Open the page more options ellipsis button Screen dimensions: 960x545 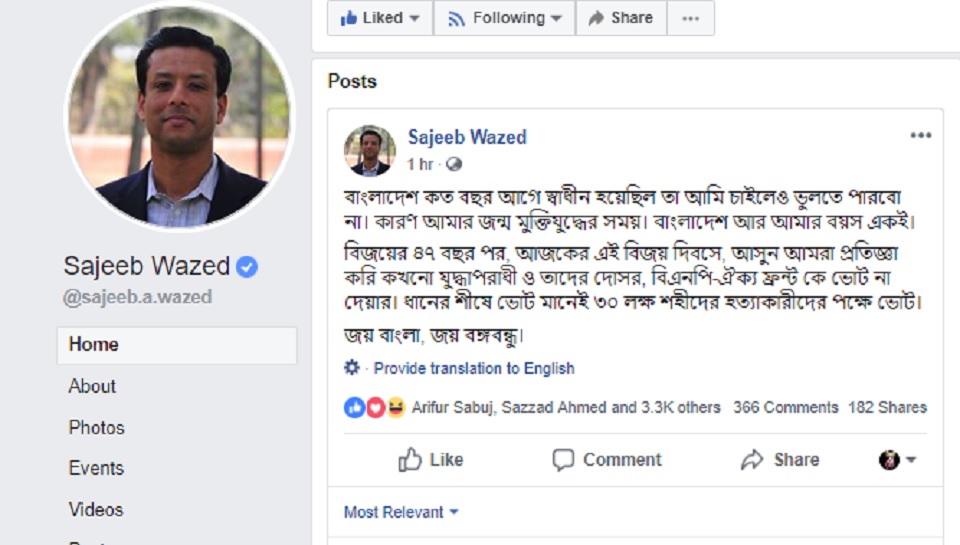click(690, 18)
